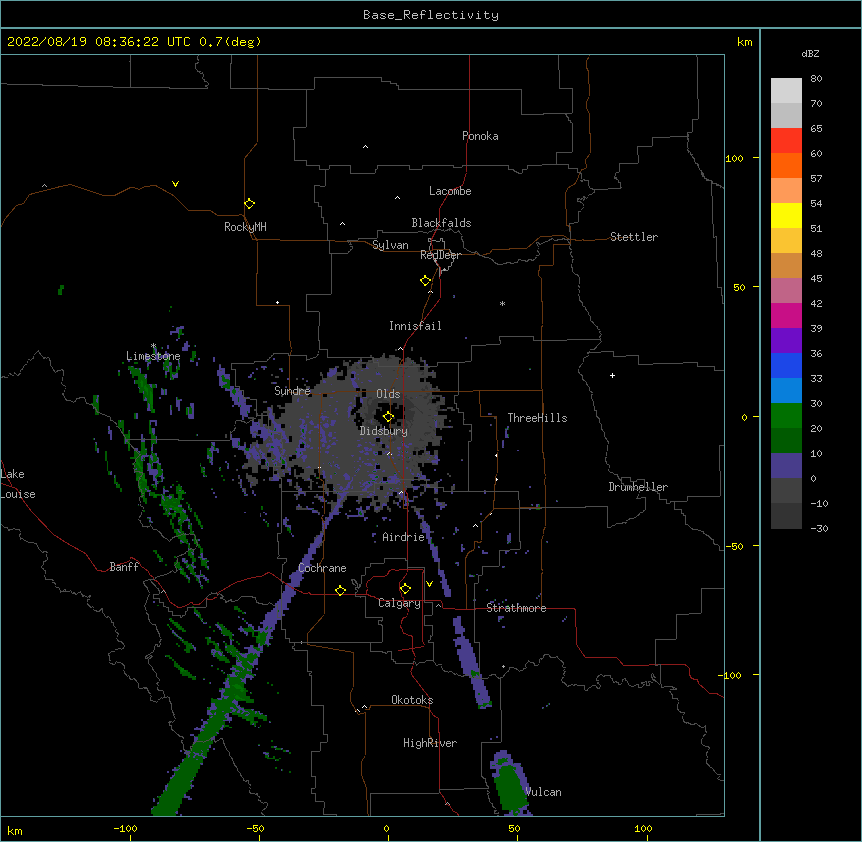Click the Calgary city label

coord(399,603)
